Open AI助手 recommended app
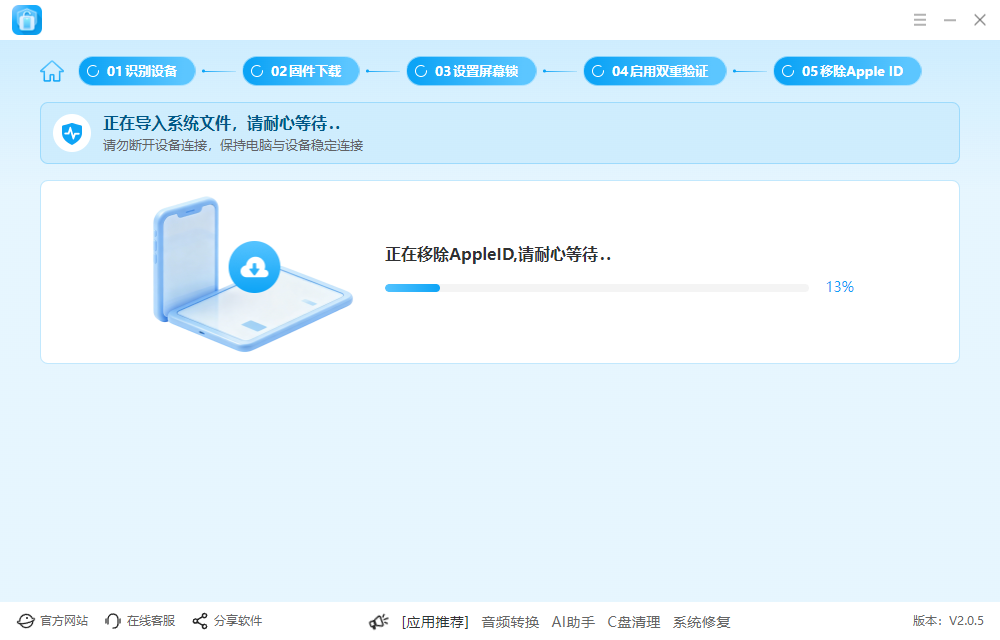 [x=573, y=622]
